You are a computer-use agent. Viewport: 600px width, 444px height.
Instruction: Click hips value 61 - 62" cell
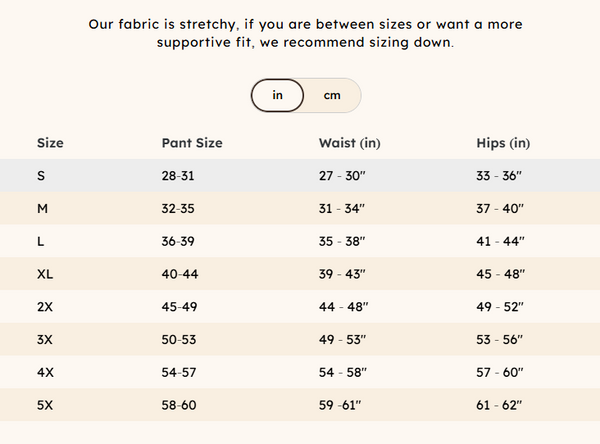point(500,405)
